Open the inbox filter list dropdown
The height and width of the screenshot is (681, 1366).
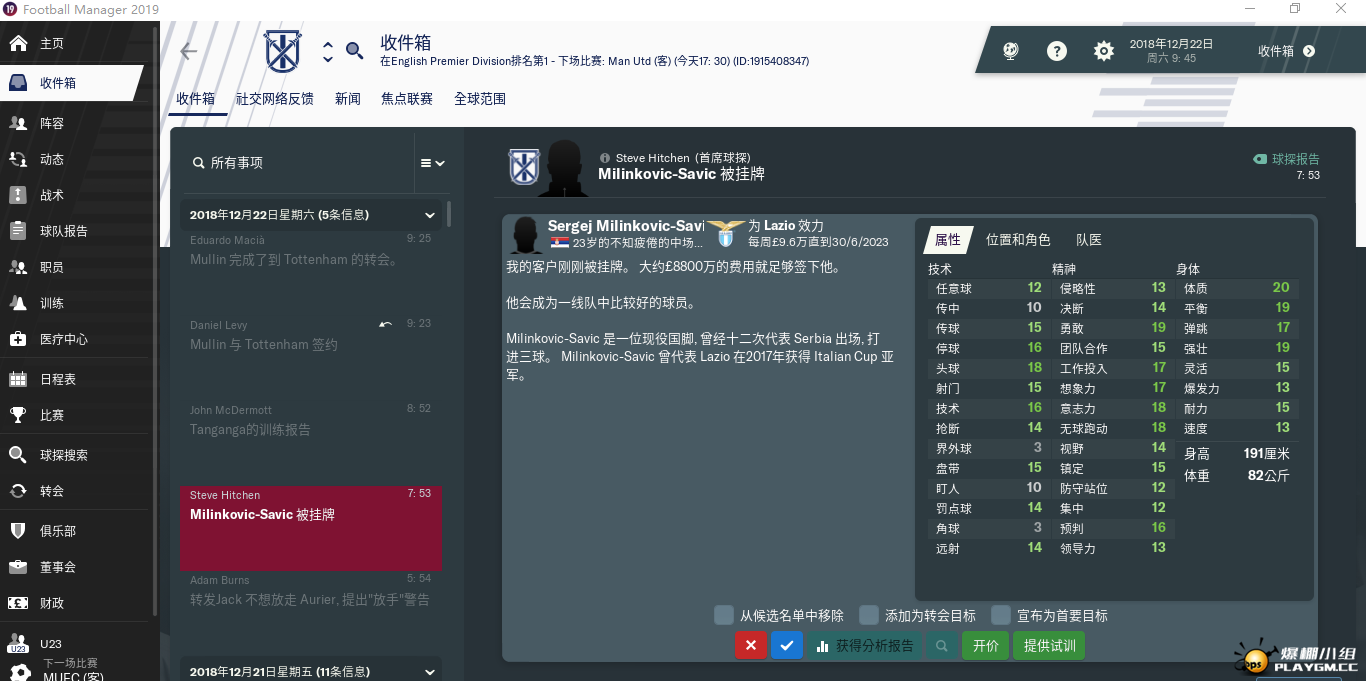[x=432, y=163]
